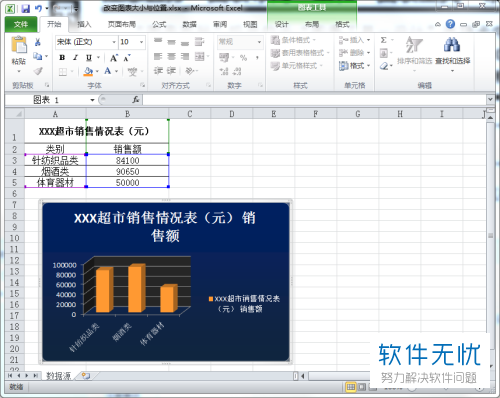Screen dimensions: 500x398
Task: Center text horizontally
Action: click(x=171, y=57)
